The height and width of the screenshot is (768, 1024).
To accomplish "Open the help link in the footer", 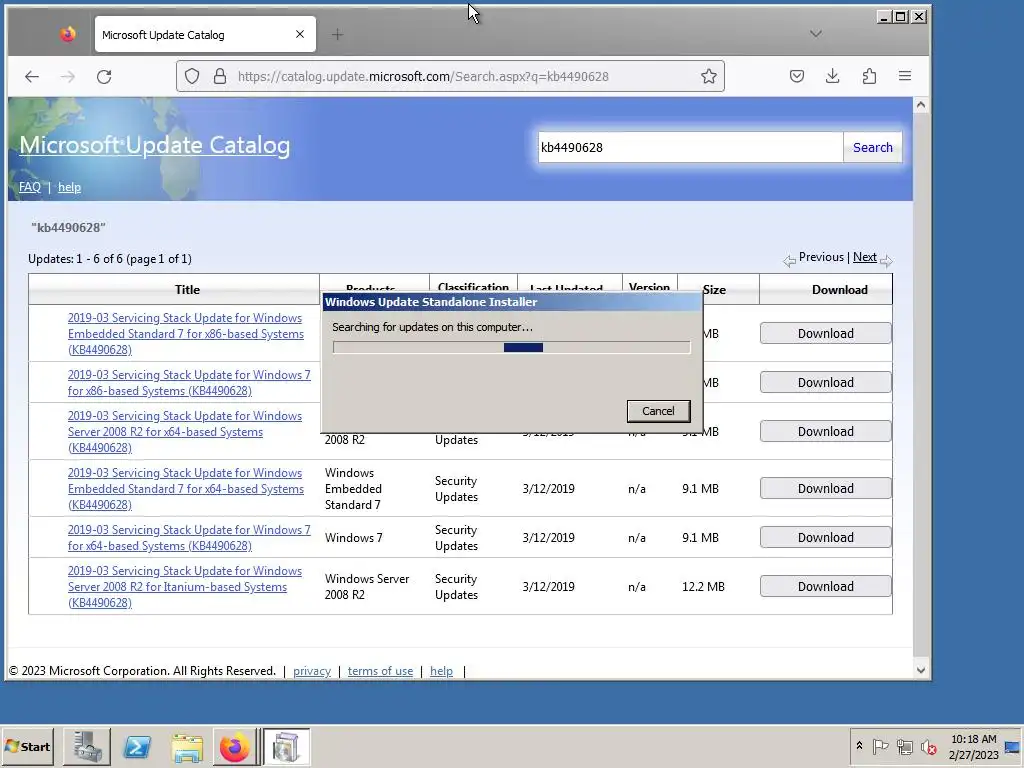I will tap(441, 671).
